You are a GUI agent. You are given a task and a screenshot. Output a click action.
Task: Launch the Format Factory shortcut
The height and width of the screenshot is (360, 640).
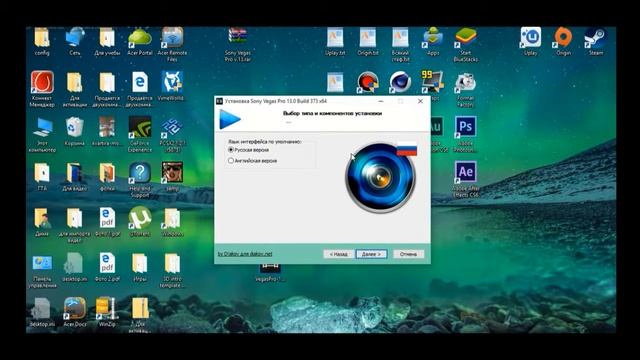(465, 89)
